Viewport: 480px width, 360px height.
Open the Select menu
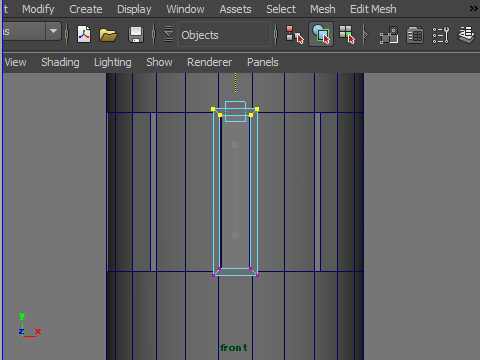[281, 9]
